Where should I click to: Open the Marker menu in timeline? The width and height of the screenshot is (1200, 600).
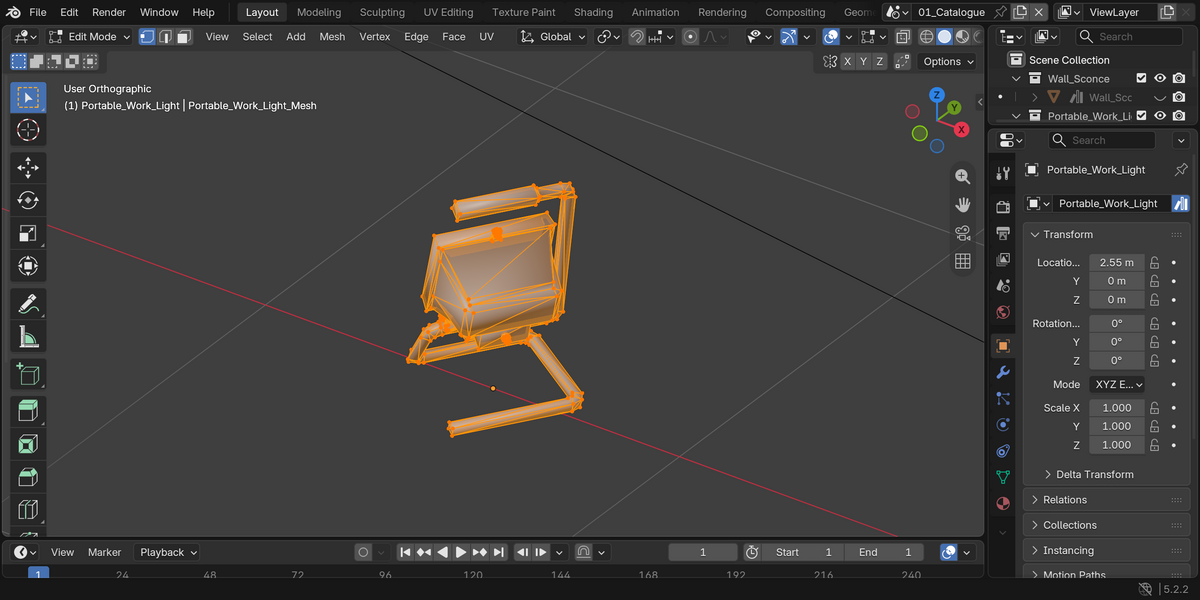(104, 552)
